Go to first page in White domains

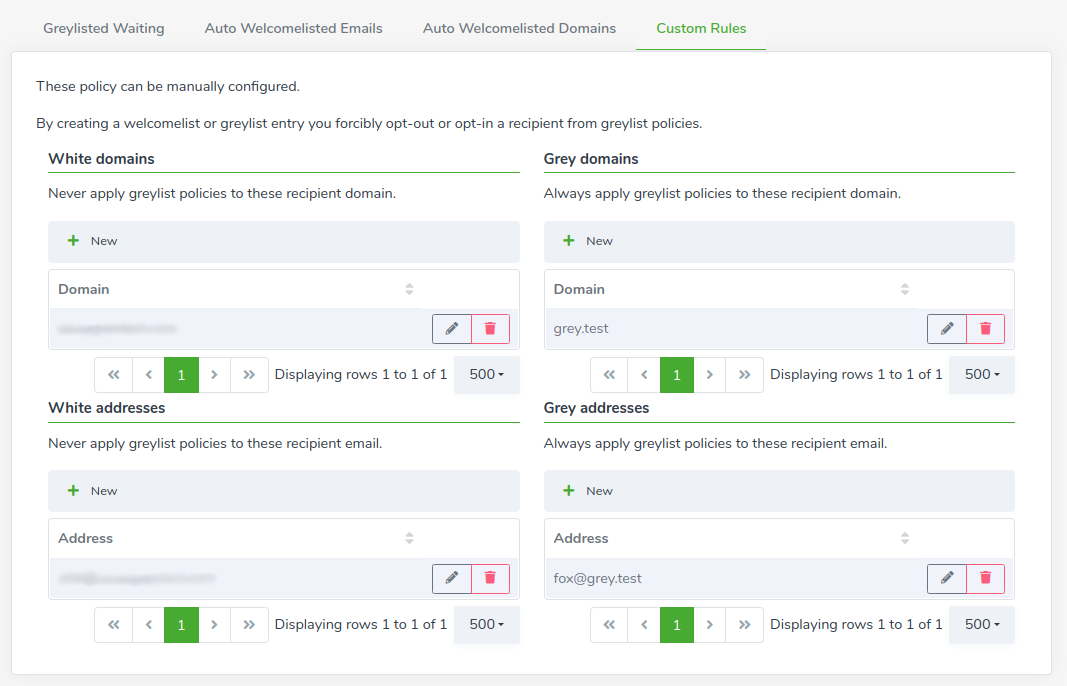coord(114,375)
